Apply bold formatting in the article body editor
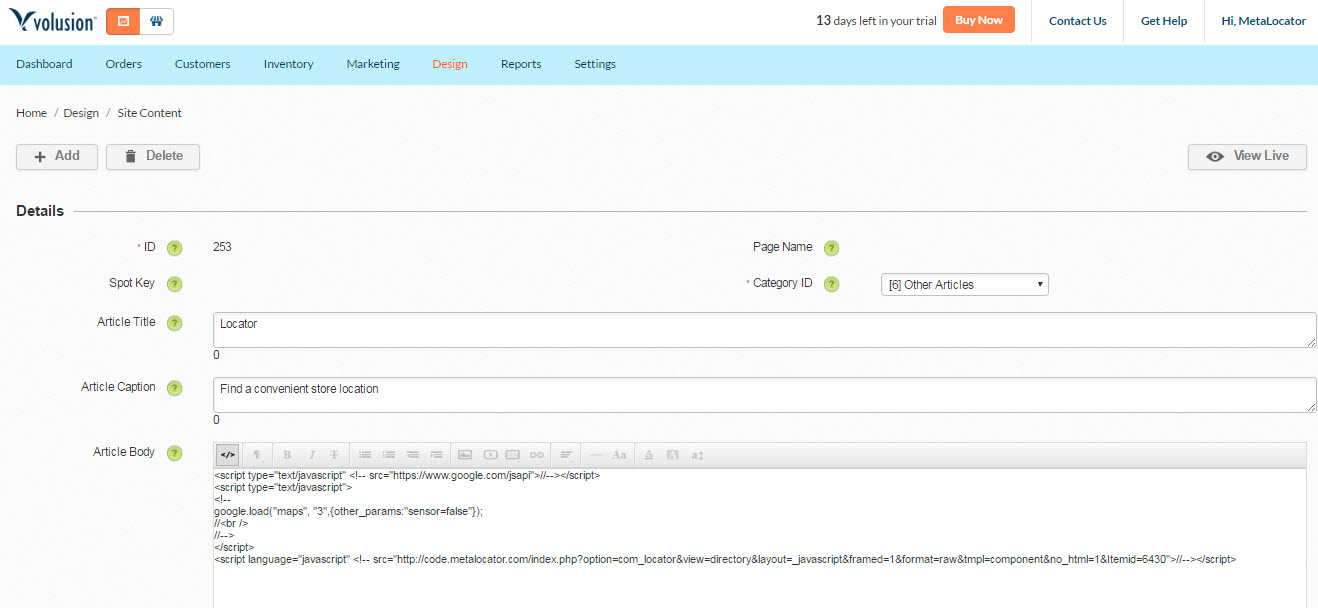 pos(287,455)
